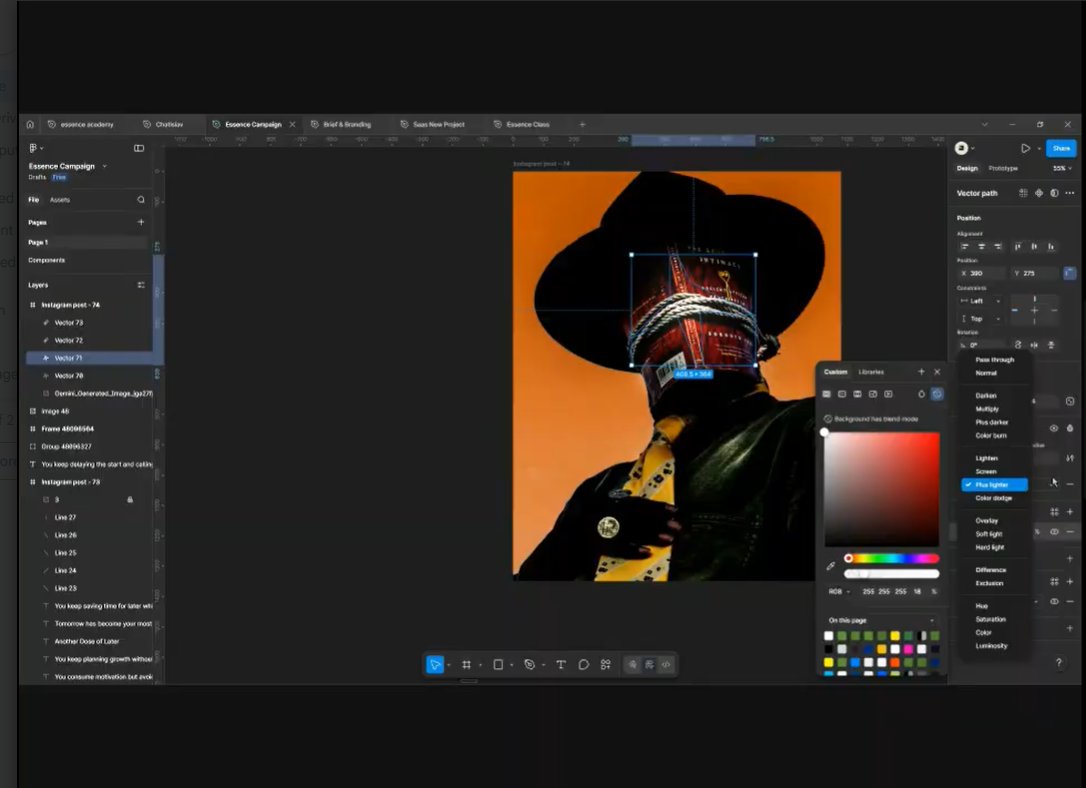Viewport: 1086px width, 788px height.
Task: Select layer "Another Dose of Later"
Action: [89, 641]
